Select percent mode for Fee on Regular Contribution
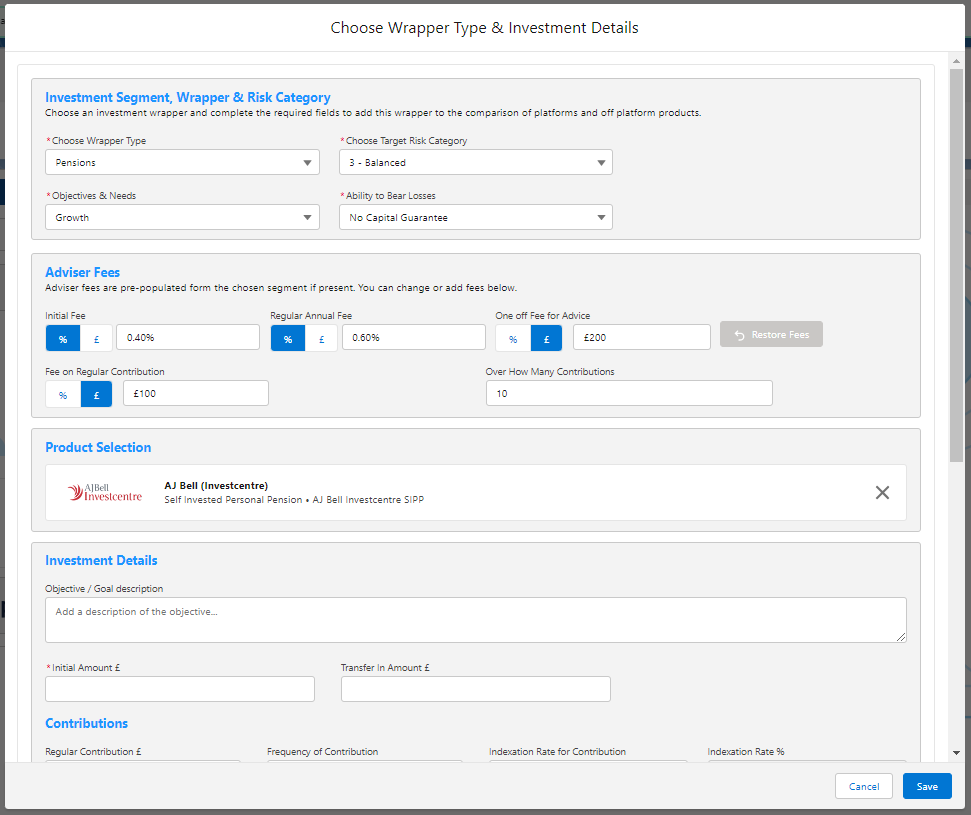The image size is (971, 815). pyautogui.click(x=63, y=394)
